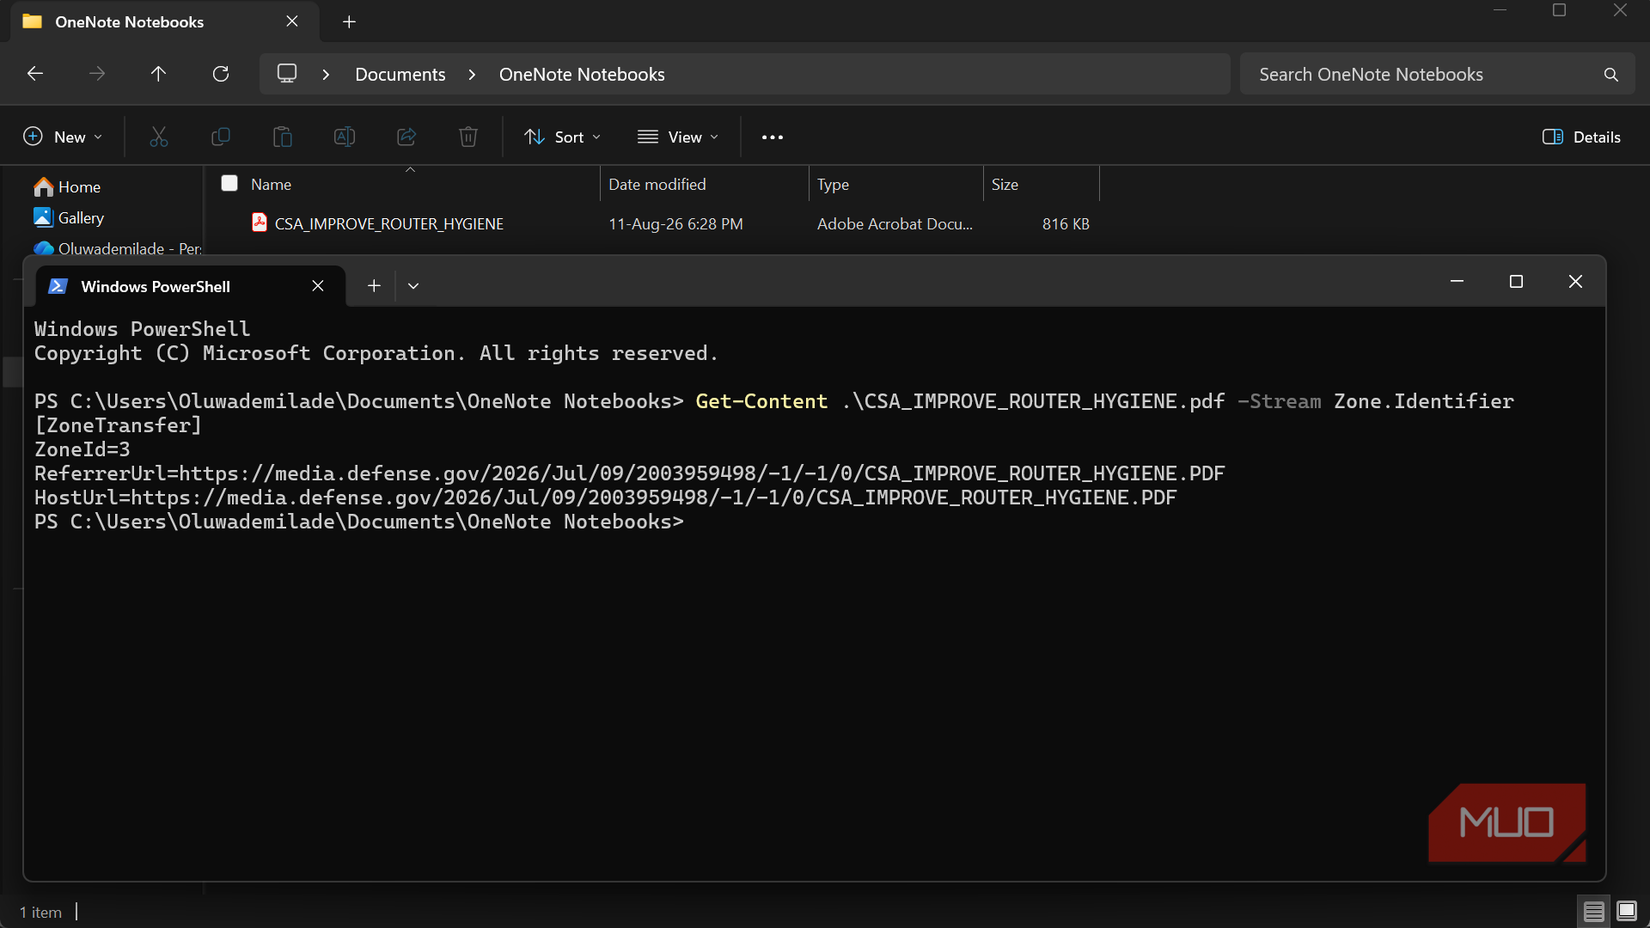Click the Delete trash icon
This screenshot has width=1650, height=928.
(468, 137)
